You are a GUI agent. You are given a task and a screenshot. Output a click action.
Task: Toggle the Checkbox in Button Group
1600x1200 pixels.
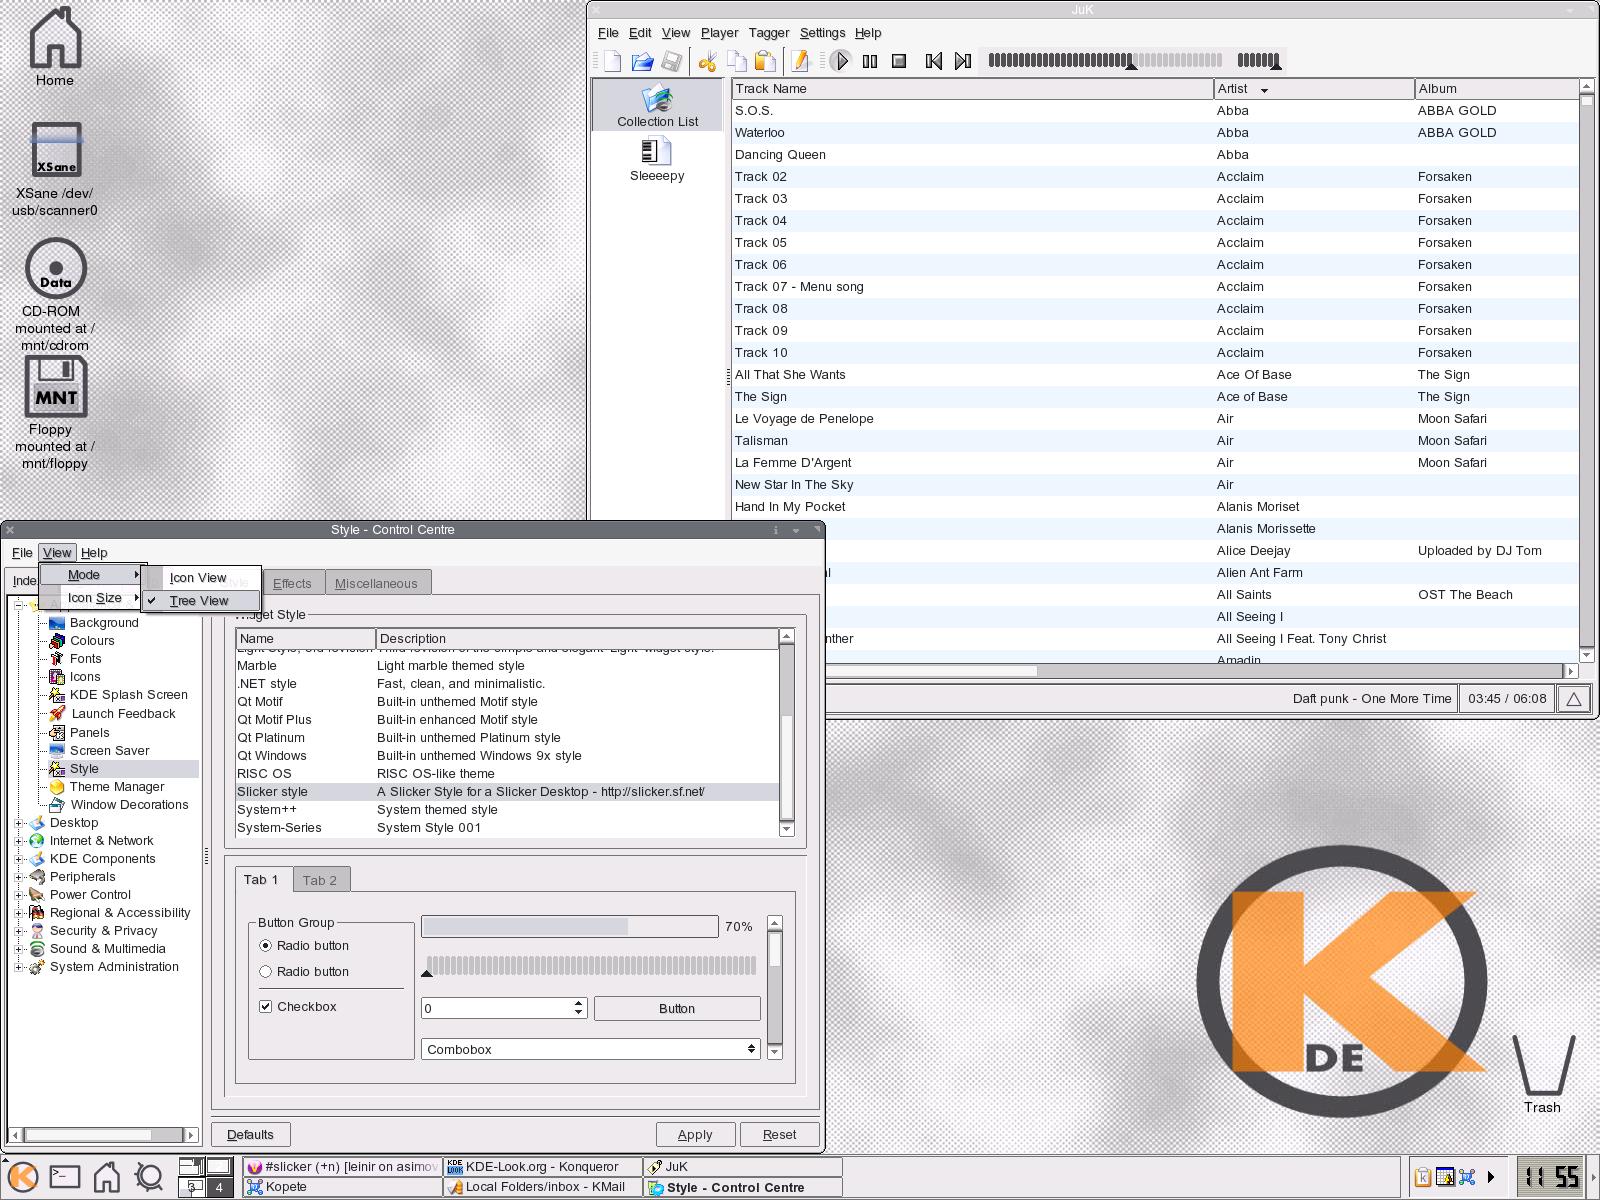[x=265, y=1006]
